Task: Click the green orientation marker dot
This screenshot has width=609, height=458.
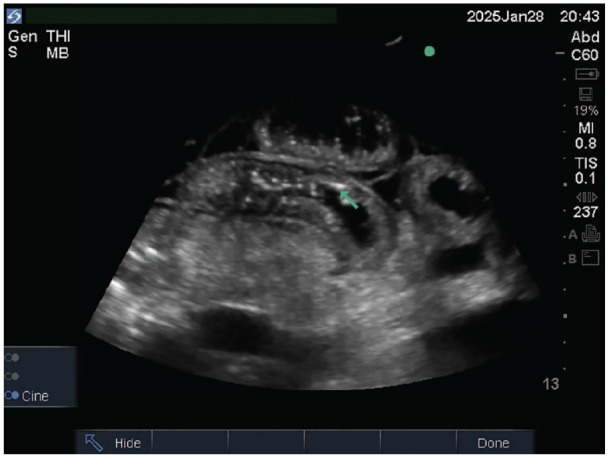Action: [x=430, y=51]
